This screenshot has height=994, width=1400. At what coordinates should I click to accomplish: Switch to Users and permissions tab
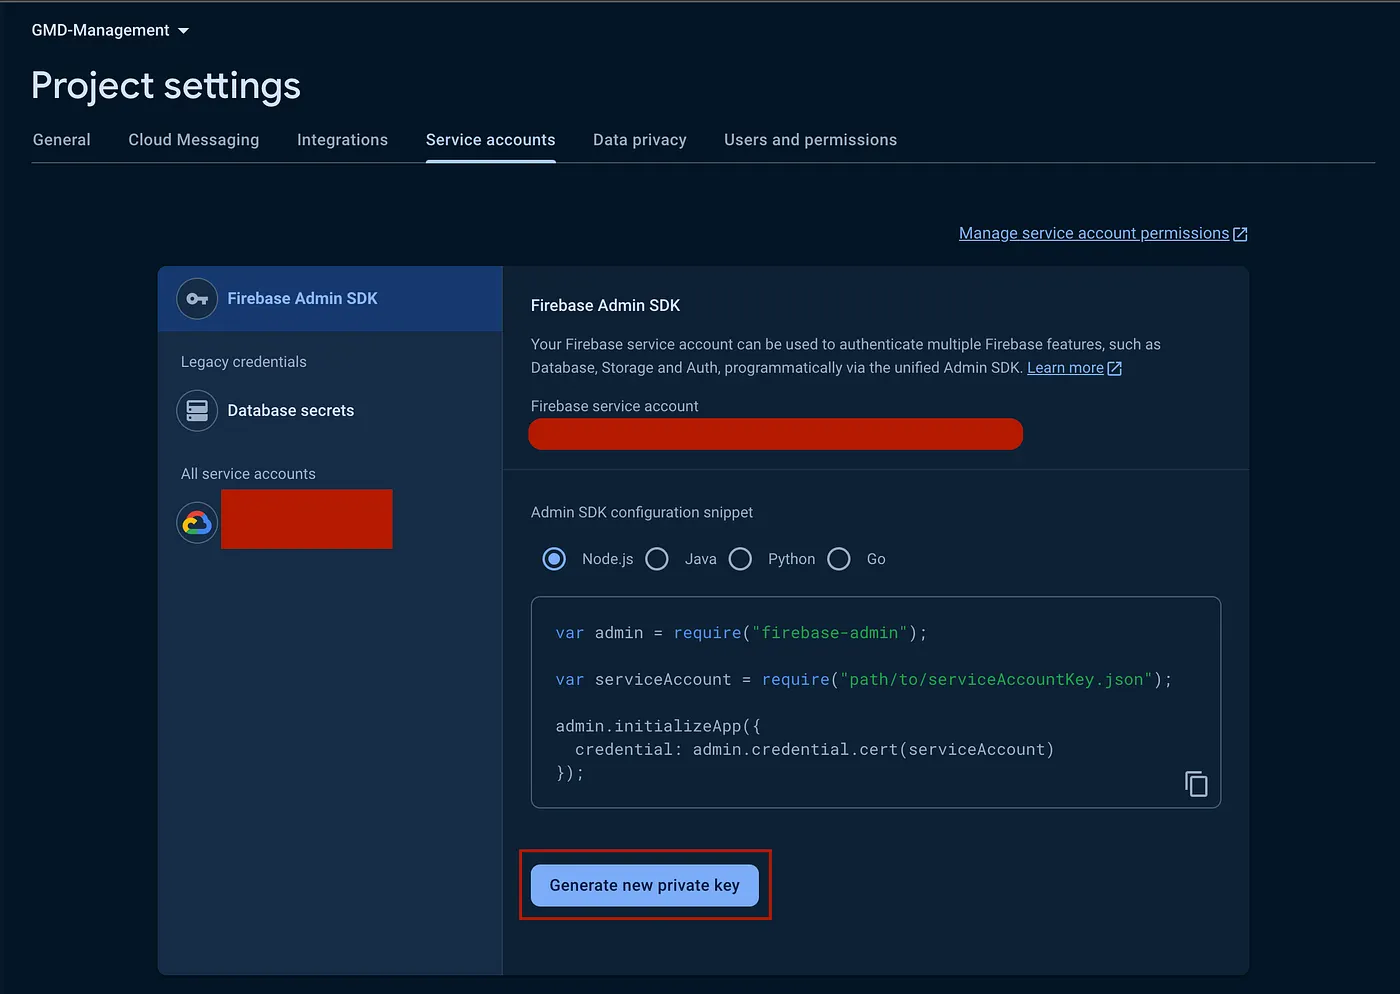(810, 140)
